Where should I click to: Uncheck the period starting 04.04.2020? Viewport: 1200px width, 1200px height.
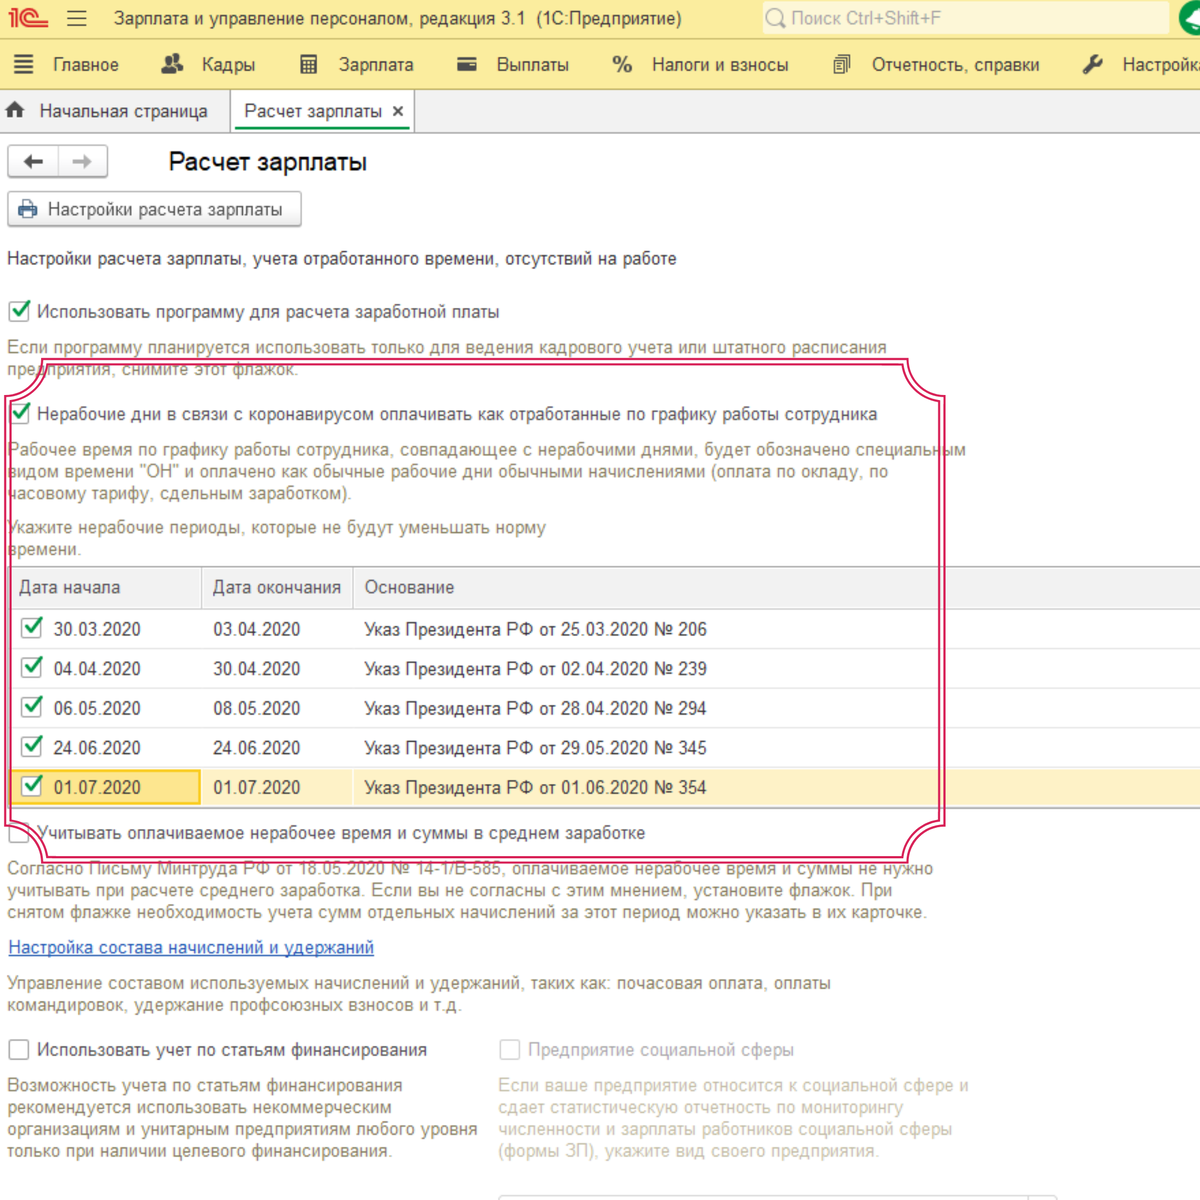tap(32, 667)
